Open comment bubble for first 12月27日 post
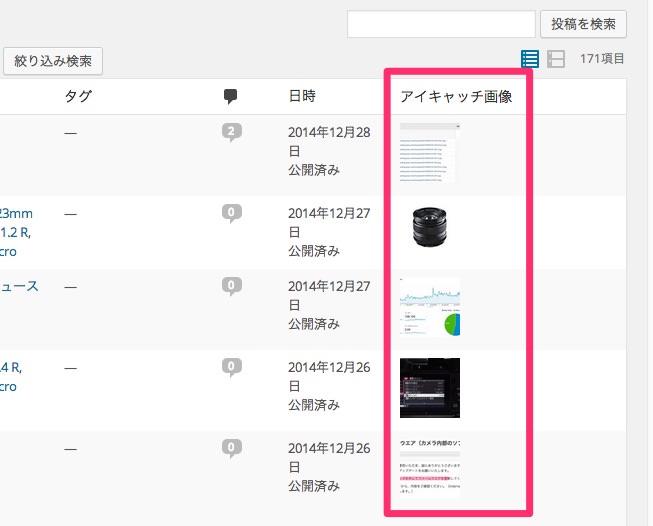The image size is (653, 526). point(232,213)
